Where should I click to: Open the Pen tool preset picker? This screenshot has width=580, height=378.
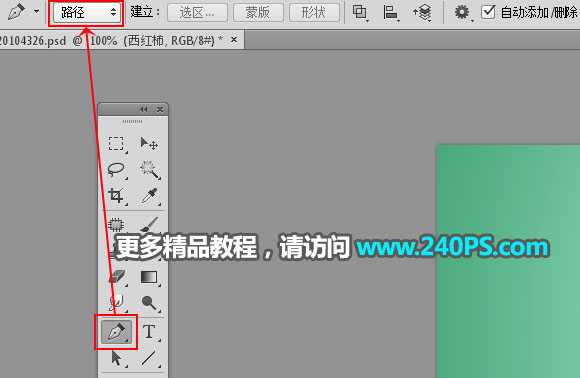coord(37,11)
